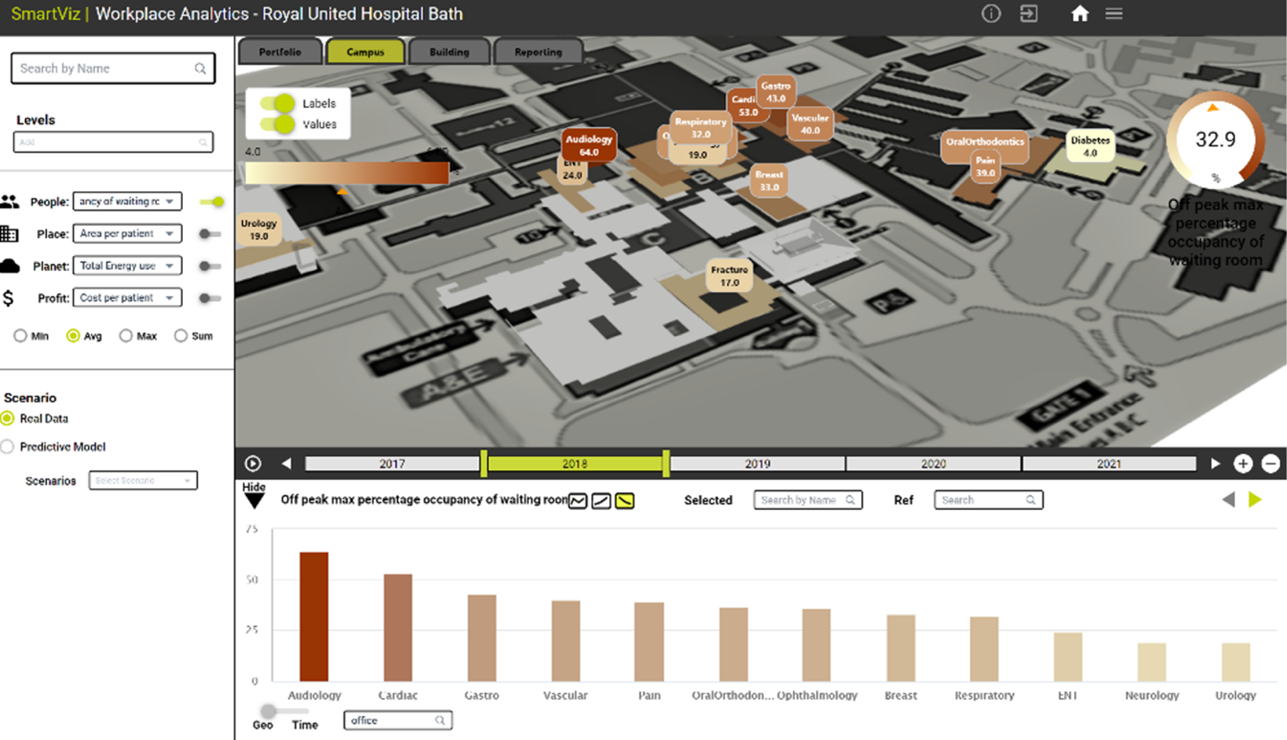Open the Profit metric dropdown
Image resolution: width=1287 pixels, height=740 pixels.
tap(127, 297)
